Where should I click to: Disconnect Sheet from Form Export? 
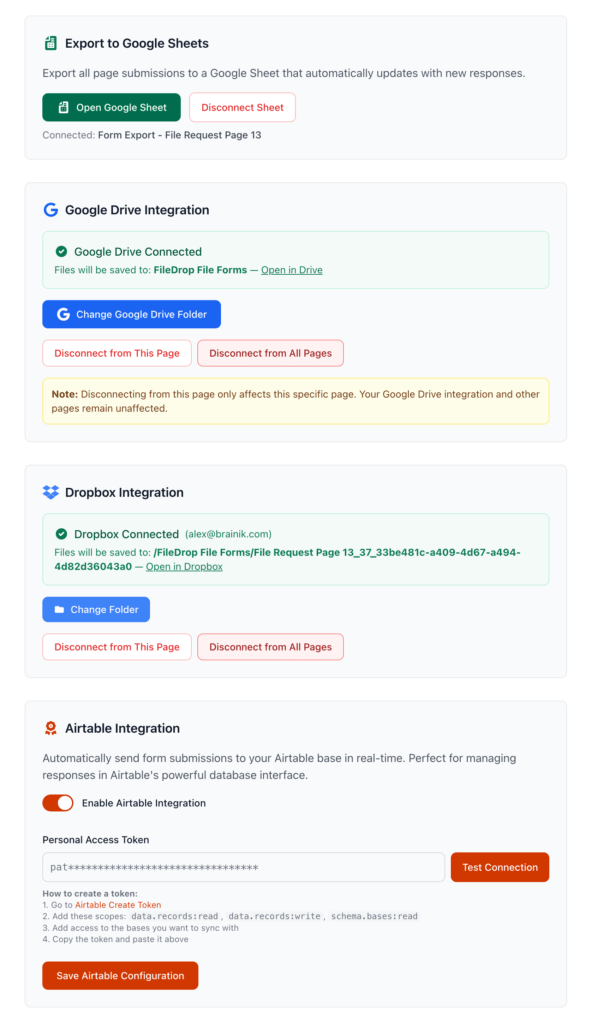click(242, 107)
